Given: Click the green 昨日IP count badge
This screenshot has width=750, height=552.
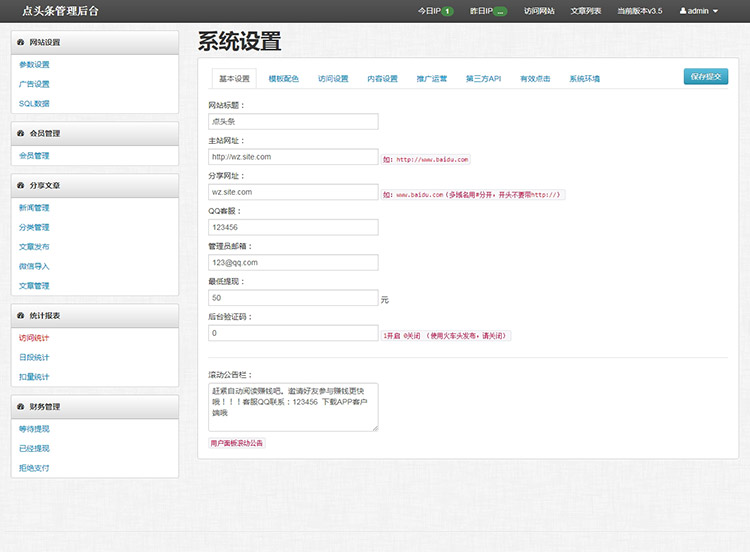Looking at the screenshot, I should (x=500, y=11).
